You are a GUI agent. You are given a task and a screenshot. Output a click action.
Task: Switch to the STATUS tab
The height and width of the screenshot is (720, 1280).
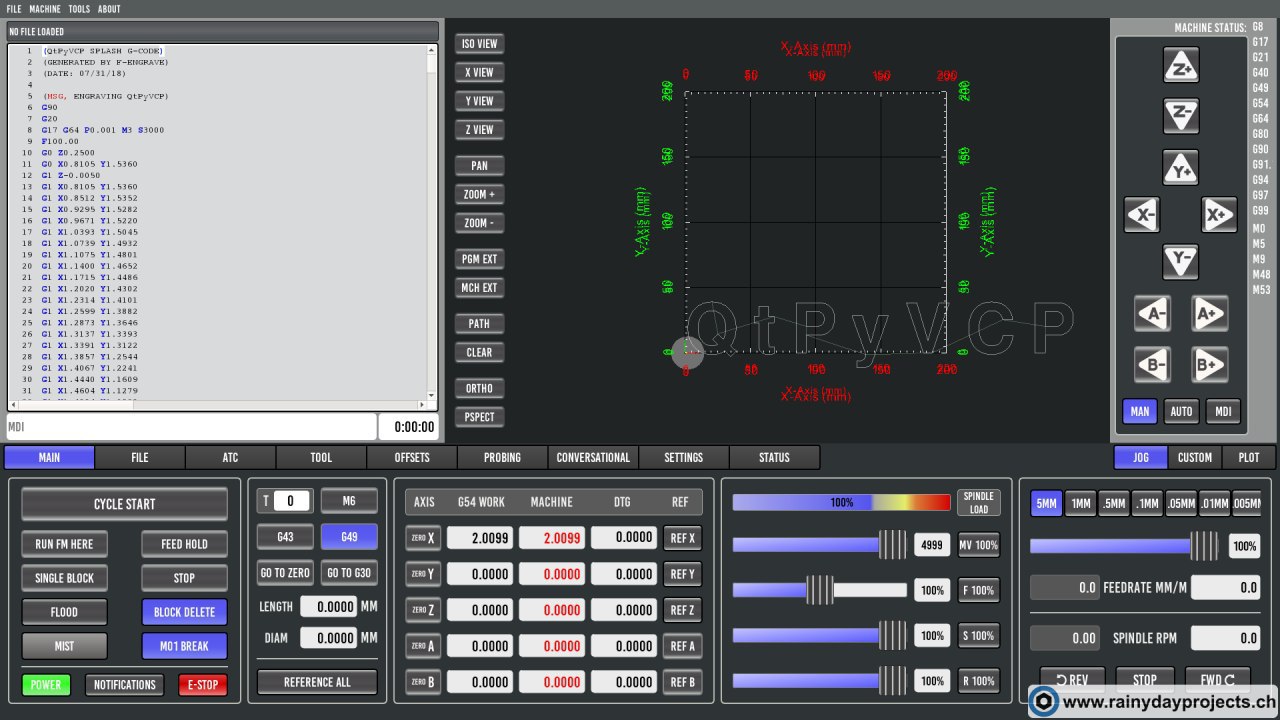click(774, 458)
